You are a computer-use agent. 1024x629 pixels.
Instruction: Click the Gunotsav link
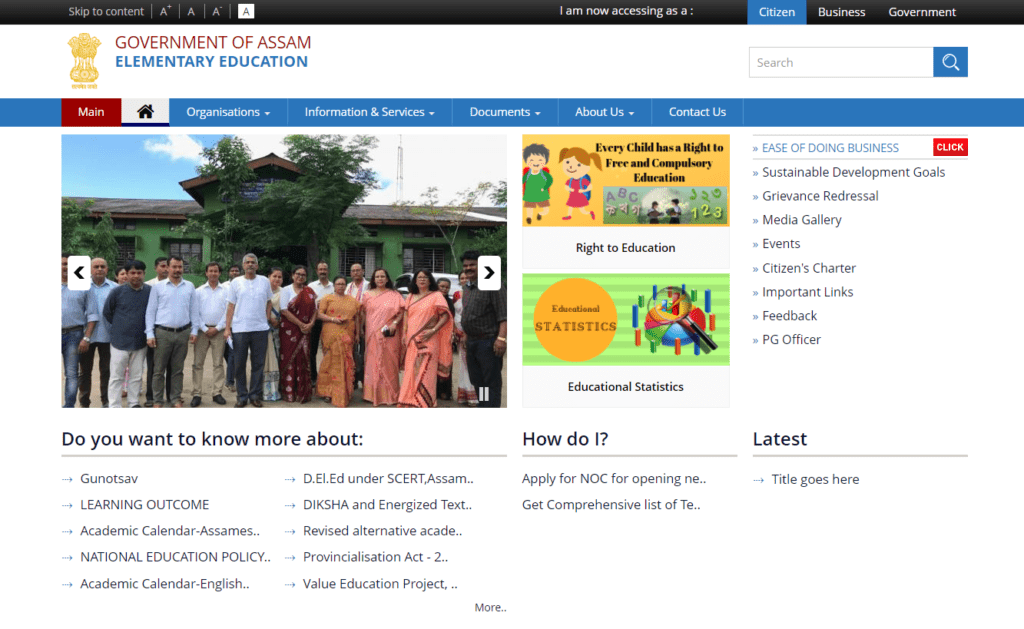point(108,478)
